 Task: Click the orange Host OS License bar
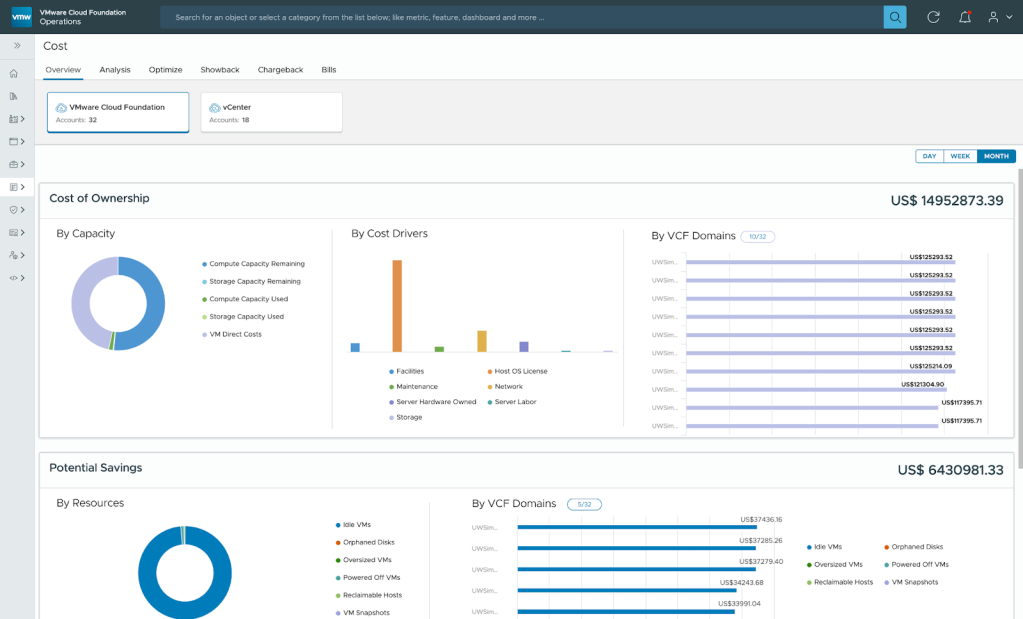coord(397,305)
